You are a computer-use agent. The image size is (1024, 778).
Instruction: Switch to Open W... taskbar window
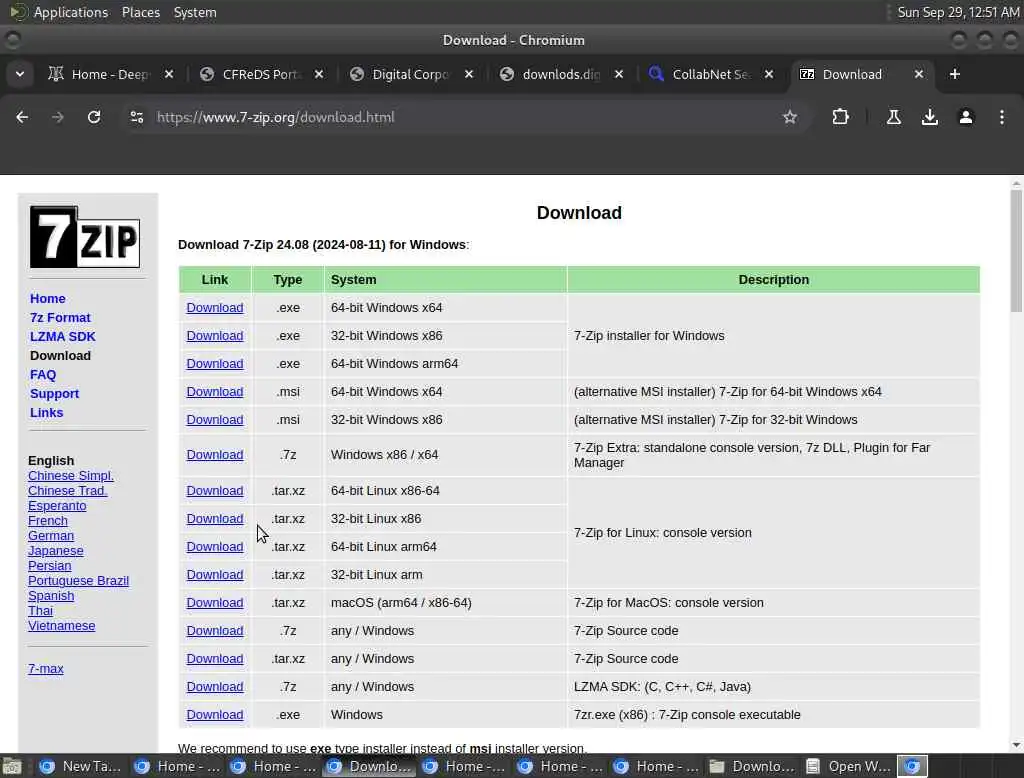click(x=848, y=766)
